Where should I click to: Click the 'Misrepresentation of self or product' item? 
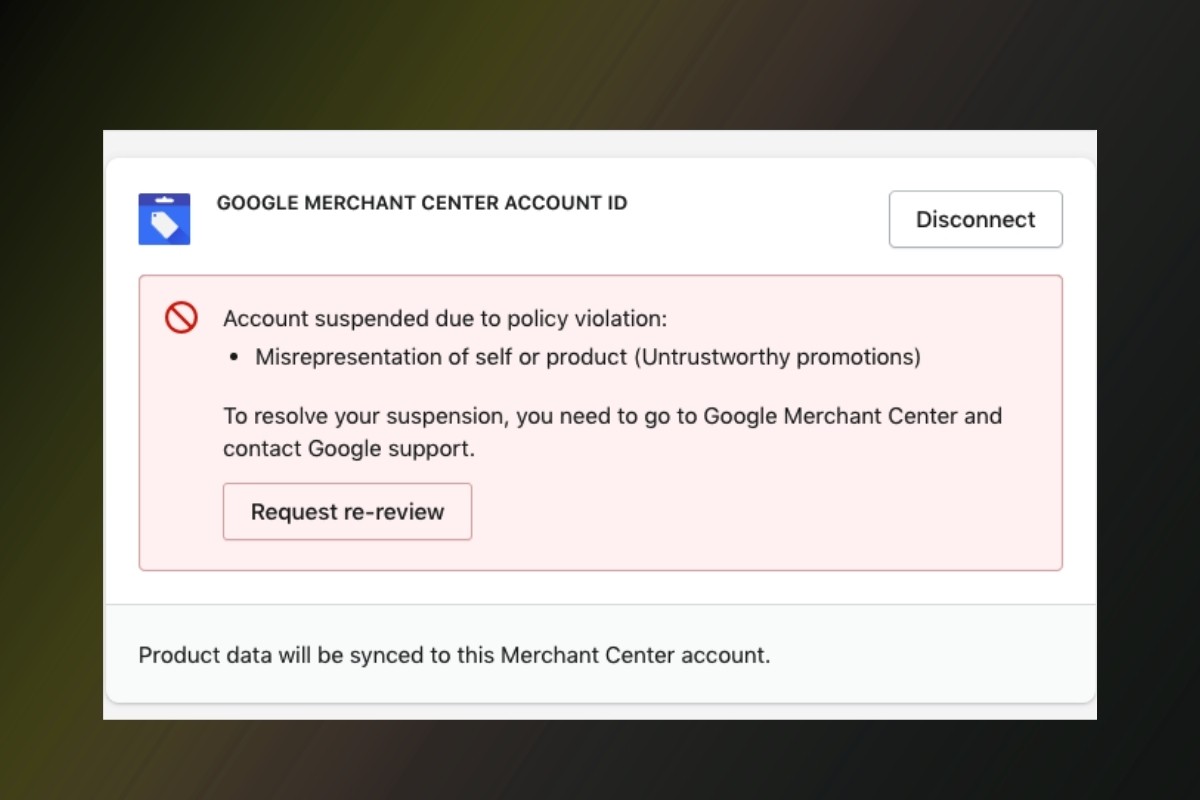pyautogui.click(x=441, y=357)
